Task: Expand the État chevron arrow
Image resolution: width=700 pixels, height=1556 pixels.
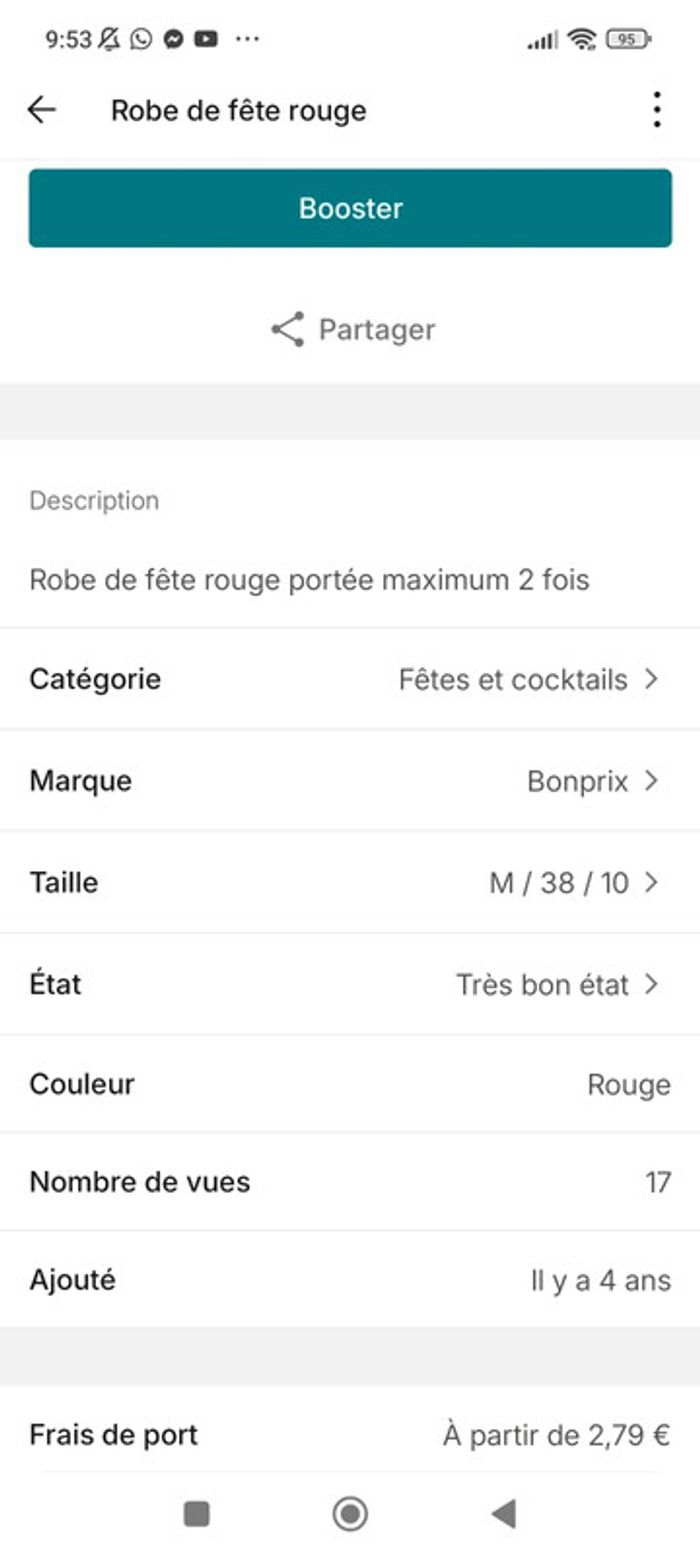Action: point(651,984)
